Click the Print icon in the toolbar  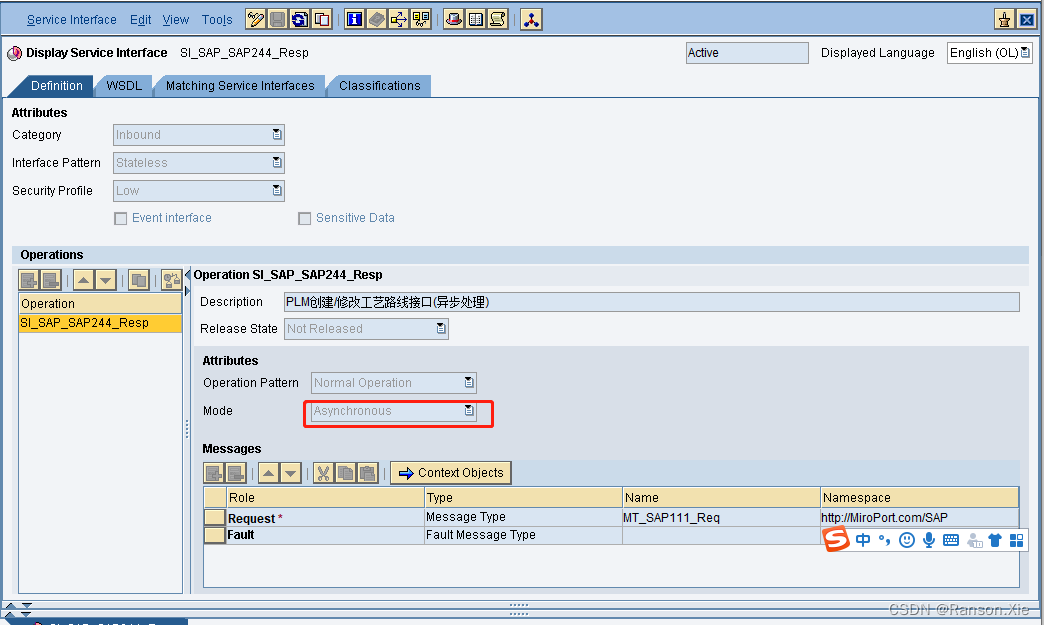(x=453, y=18)
